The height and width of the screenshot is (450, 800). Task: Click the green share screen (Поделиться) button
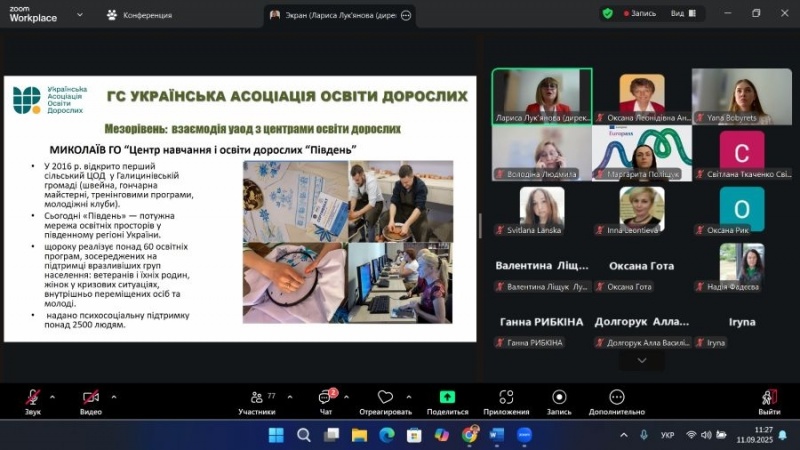[x=447, y=397]
